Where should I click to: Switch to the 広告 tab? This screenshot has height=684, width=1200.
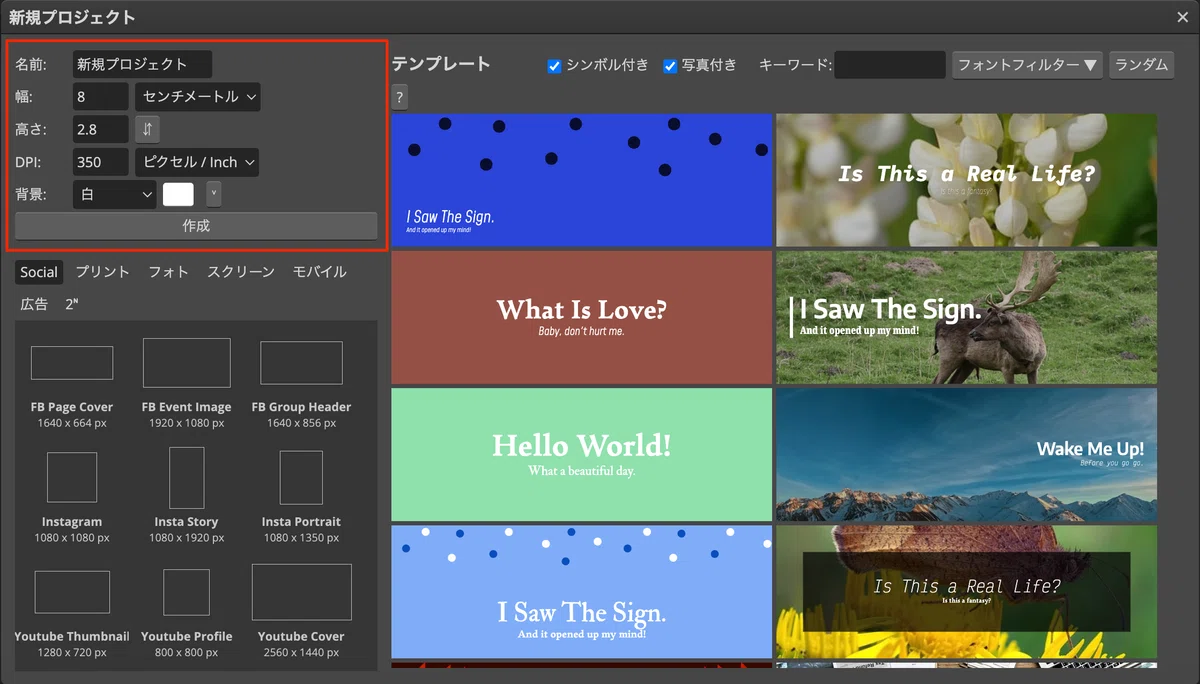[x=34, y=304]
